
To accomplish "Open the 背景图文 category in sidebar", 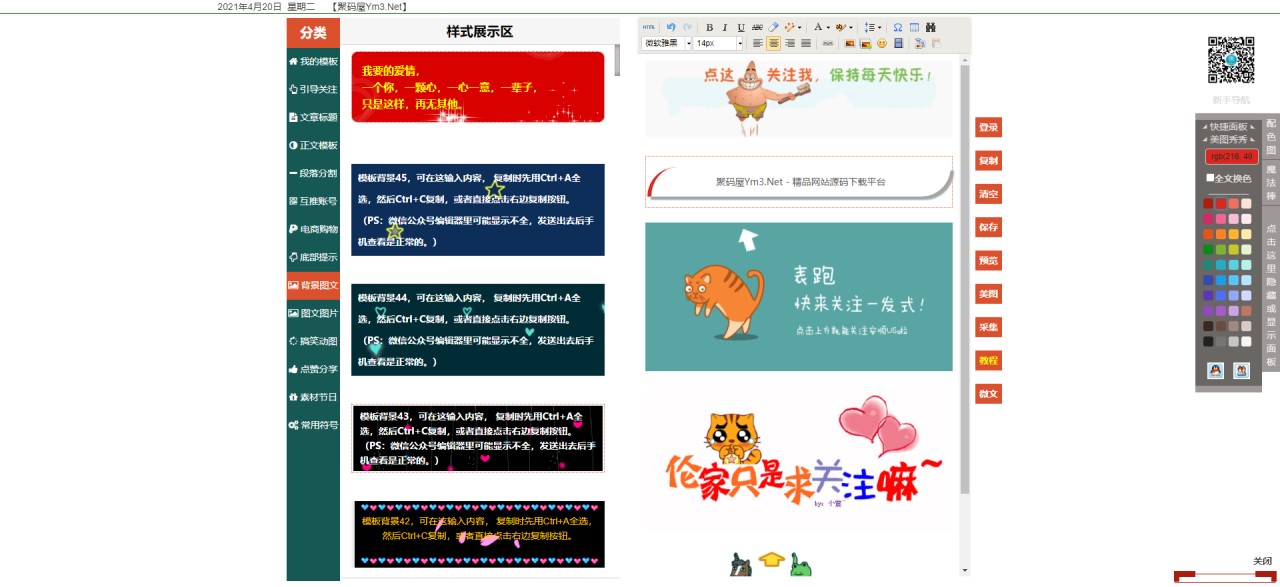I will pos(313,286).
